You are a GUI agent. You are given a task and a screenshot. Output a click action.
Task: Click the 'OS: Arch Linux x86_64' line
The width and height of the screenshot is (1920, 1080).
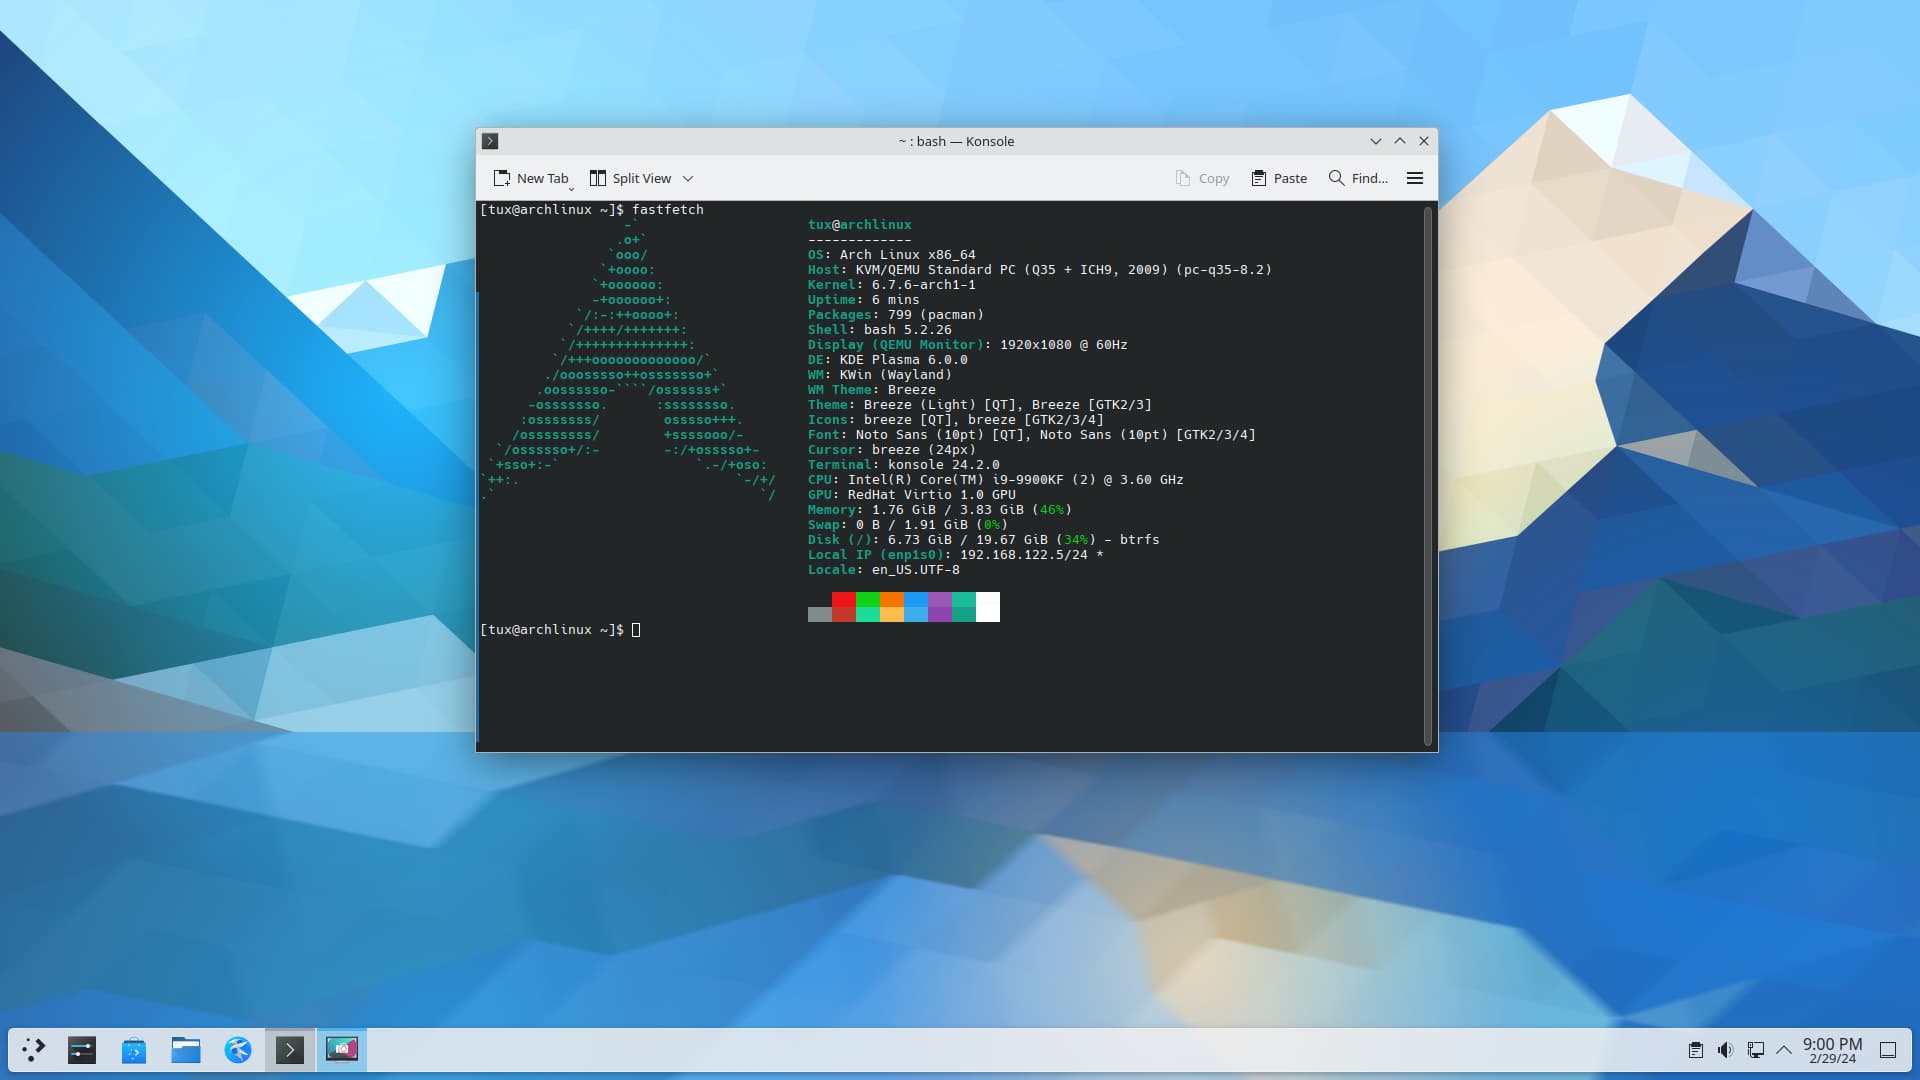click(x=892, y=255)
